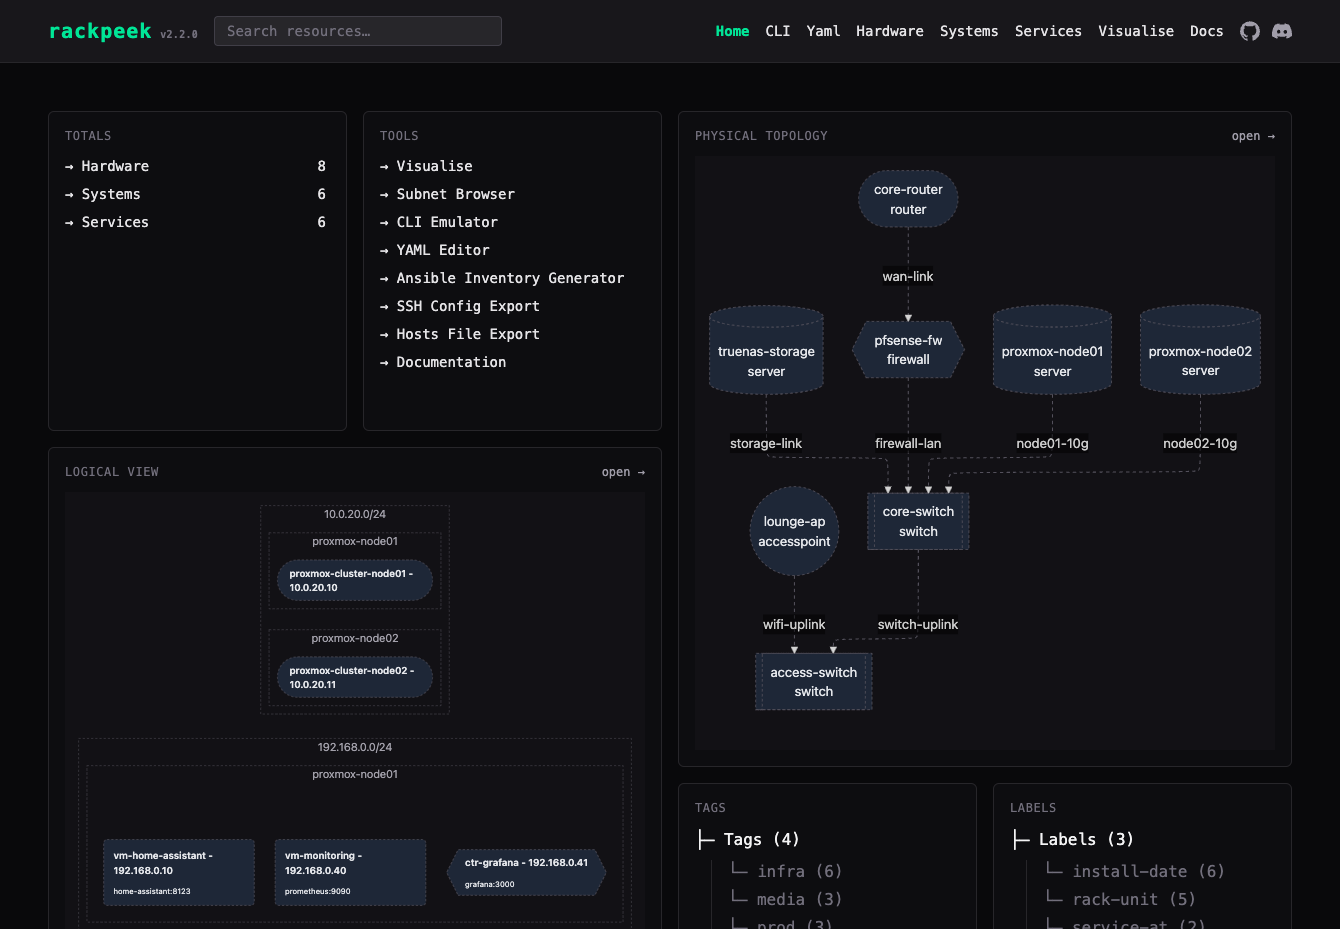Open the CLI nav item

point(778,31)
